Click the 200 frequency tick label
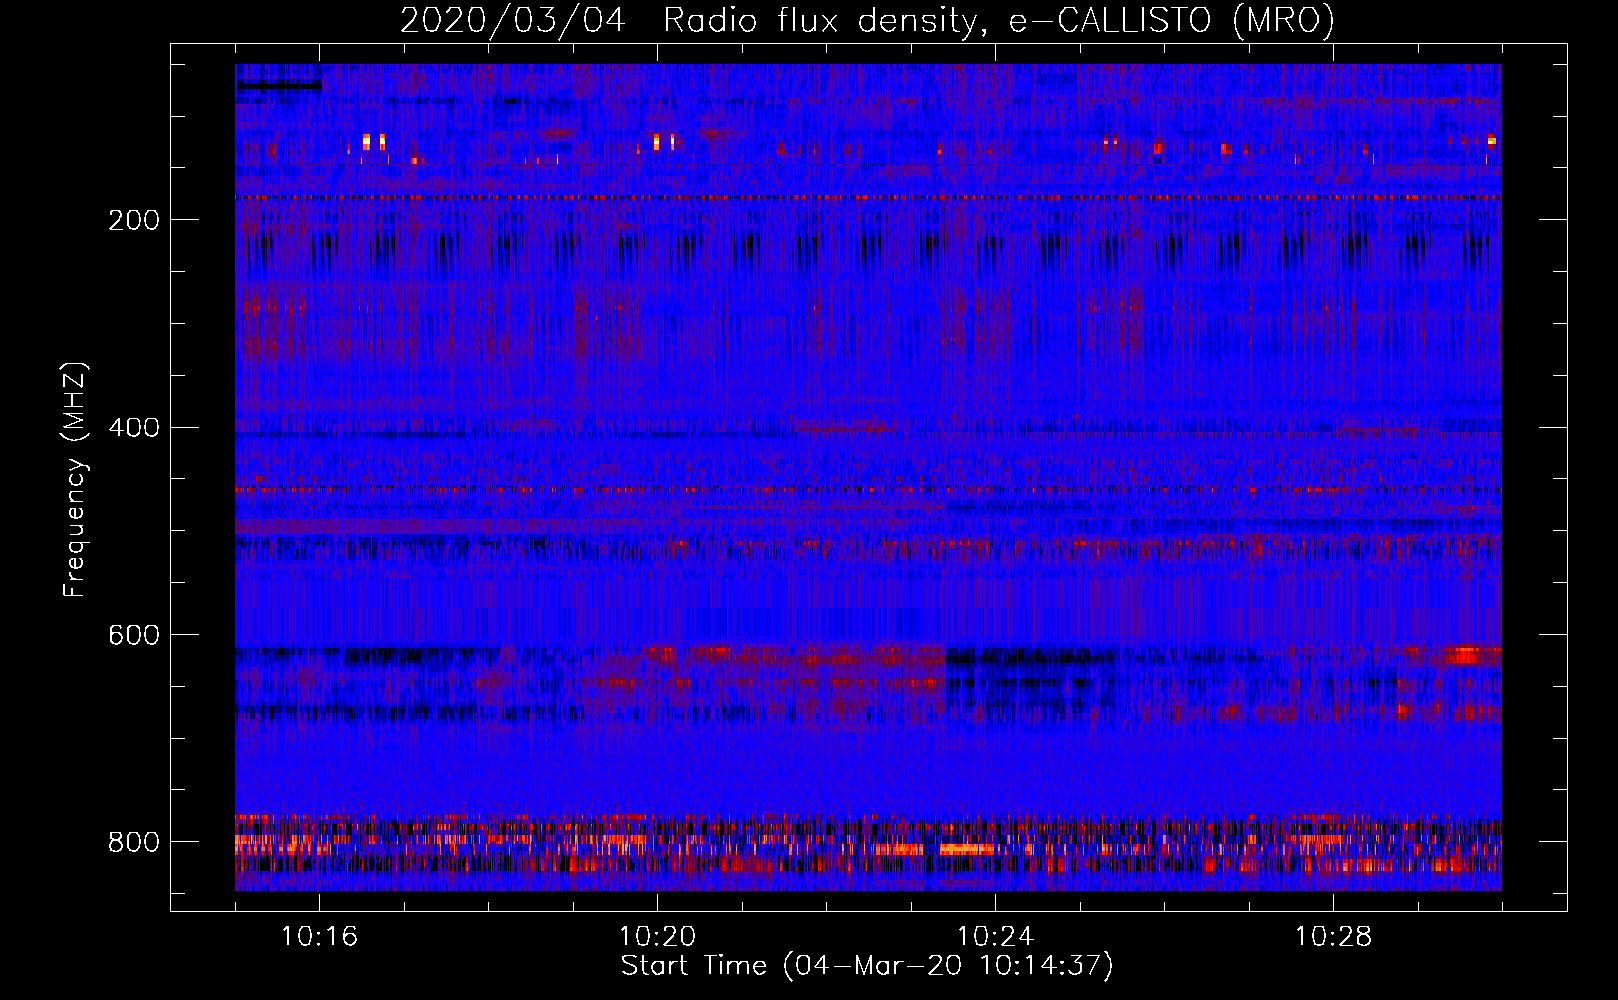Viewport: 1618px width, 1000px height. coord(134,220)
